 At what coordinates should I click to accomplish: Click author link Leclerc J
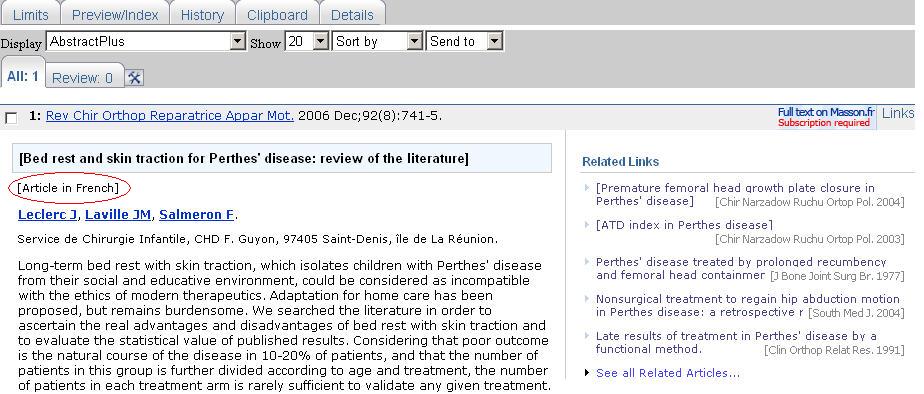coord(47,214)
